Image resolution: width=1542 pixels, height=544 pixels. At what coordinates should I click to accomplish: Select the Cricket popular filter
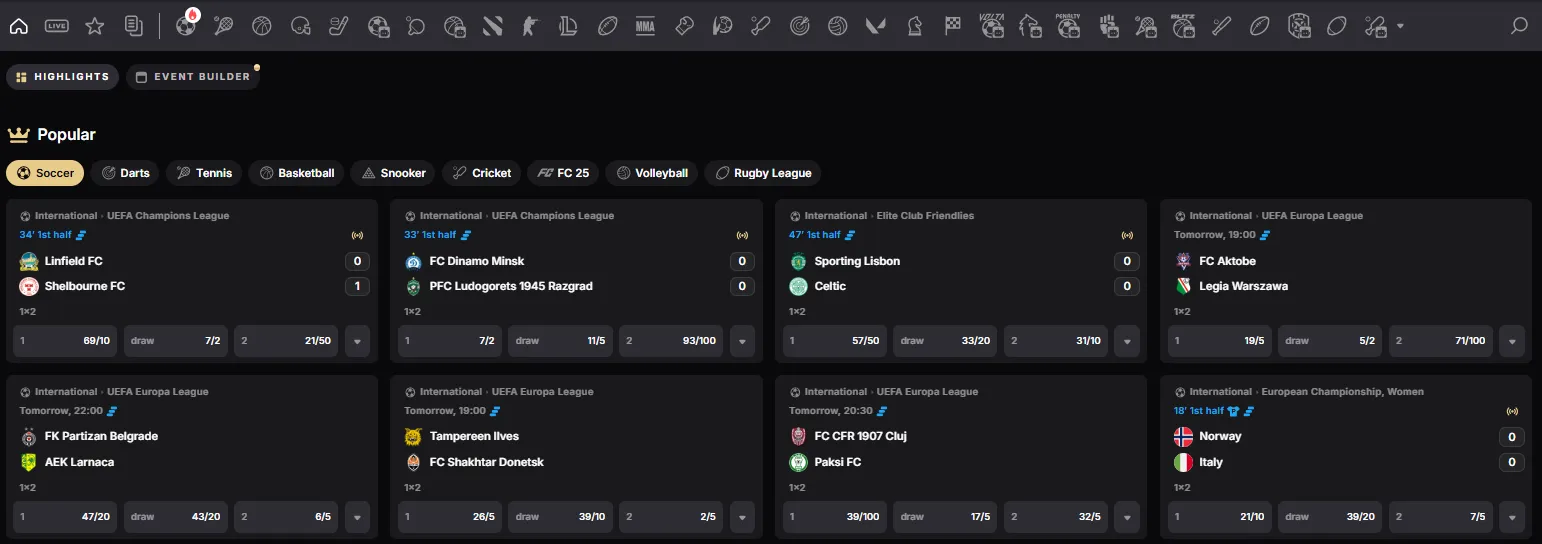point(481,173)
